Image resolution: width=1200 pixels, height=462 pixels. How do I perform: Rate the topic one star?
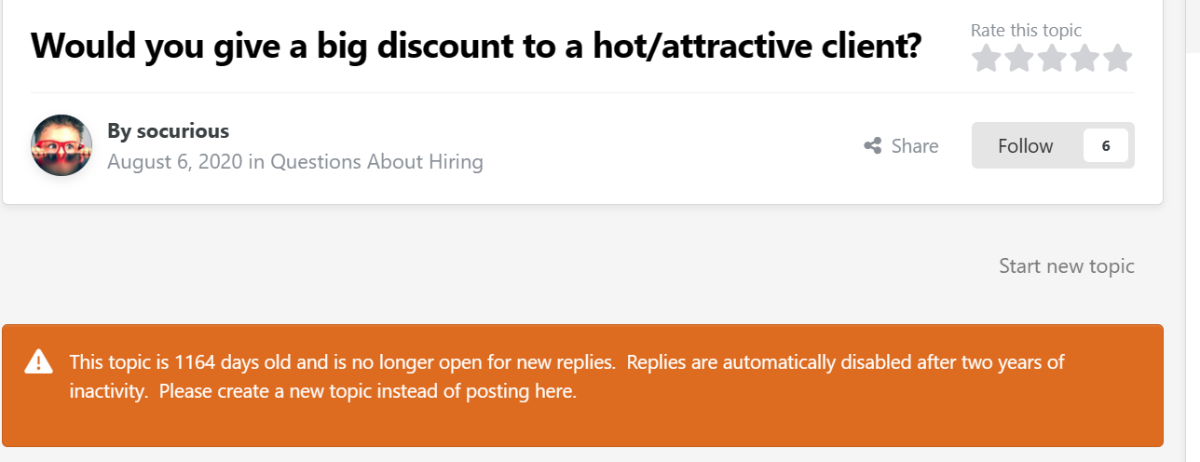[x=986, y=58]
